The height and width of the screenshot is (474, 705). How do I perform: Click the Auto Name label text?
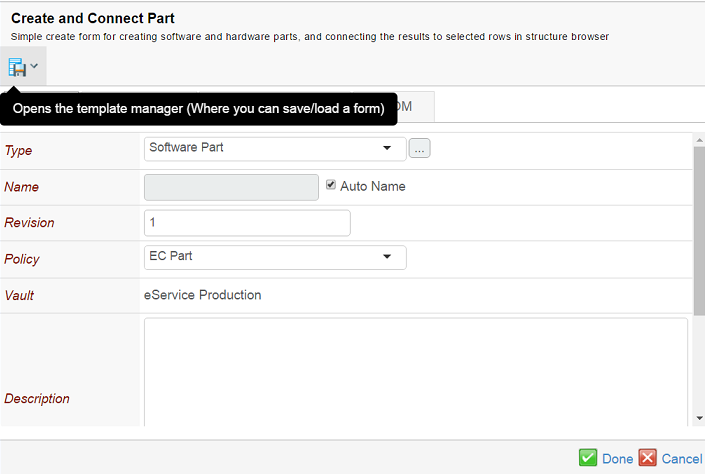pyautogui.click(x=373, y=186)
